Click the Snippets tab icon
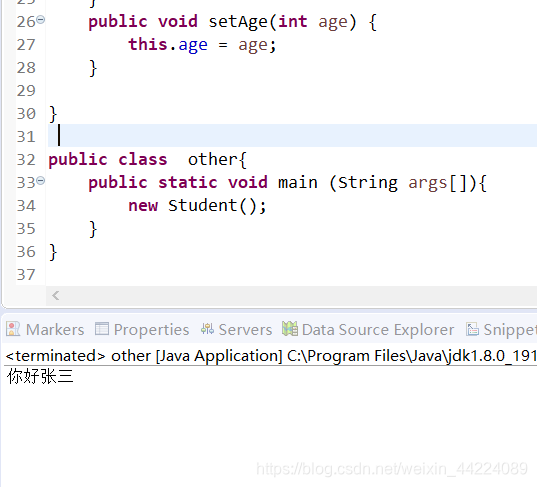This screenshot has height=487, width=537. [472, 329]
